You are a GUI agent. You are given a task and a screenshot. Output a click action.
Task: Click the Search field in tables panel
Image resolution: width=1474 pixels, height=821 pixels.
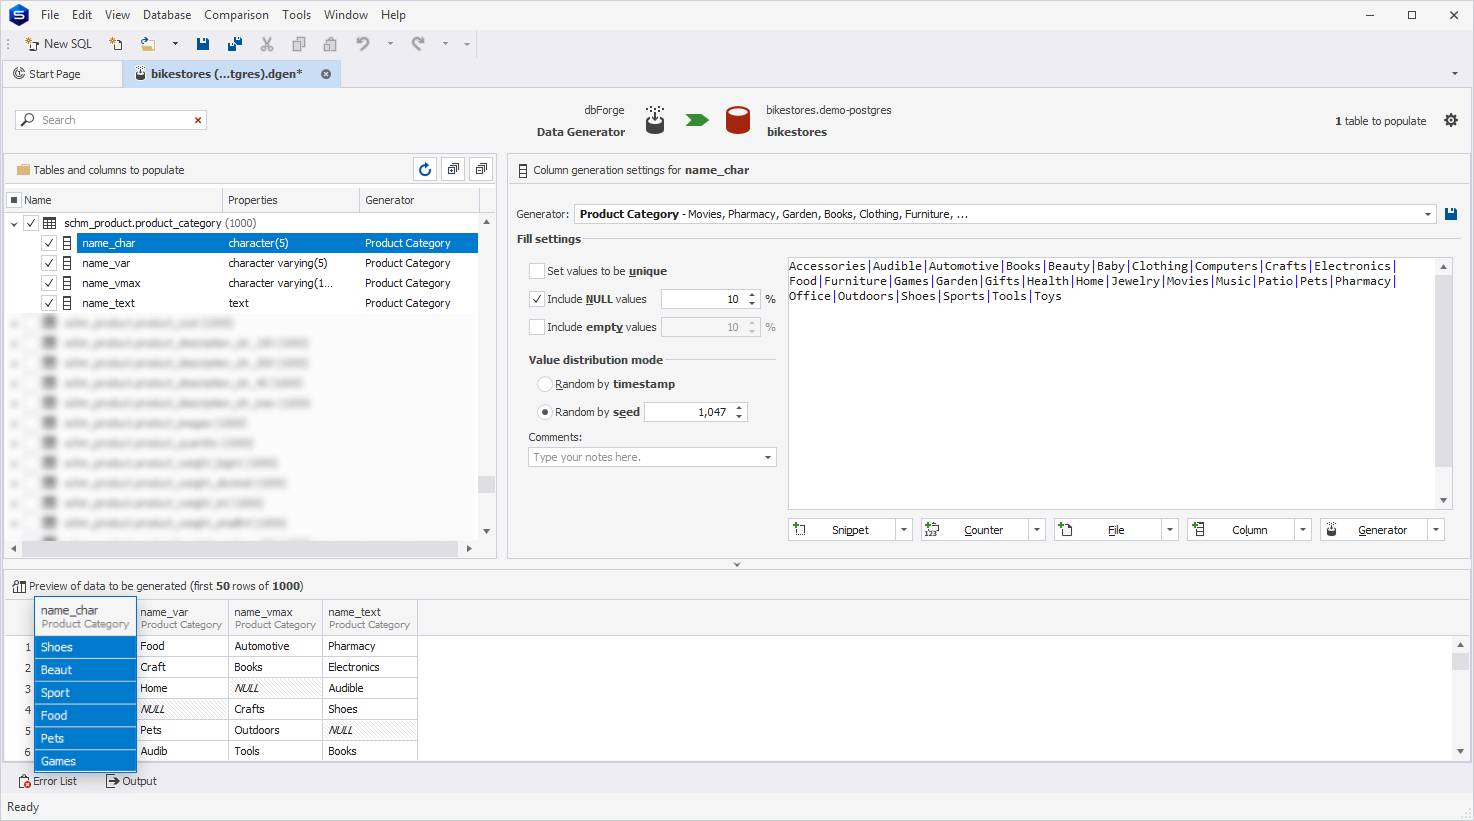tap(110, 120)
